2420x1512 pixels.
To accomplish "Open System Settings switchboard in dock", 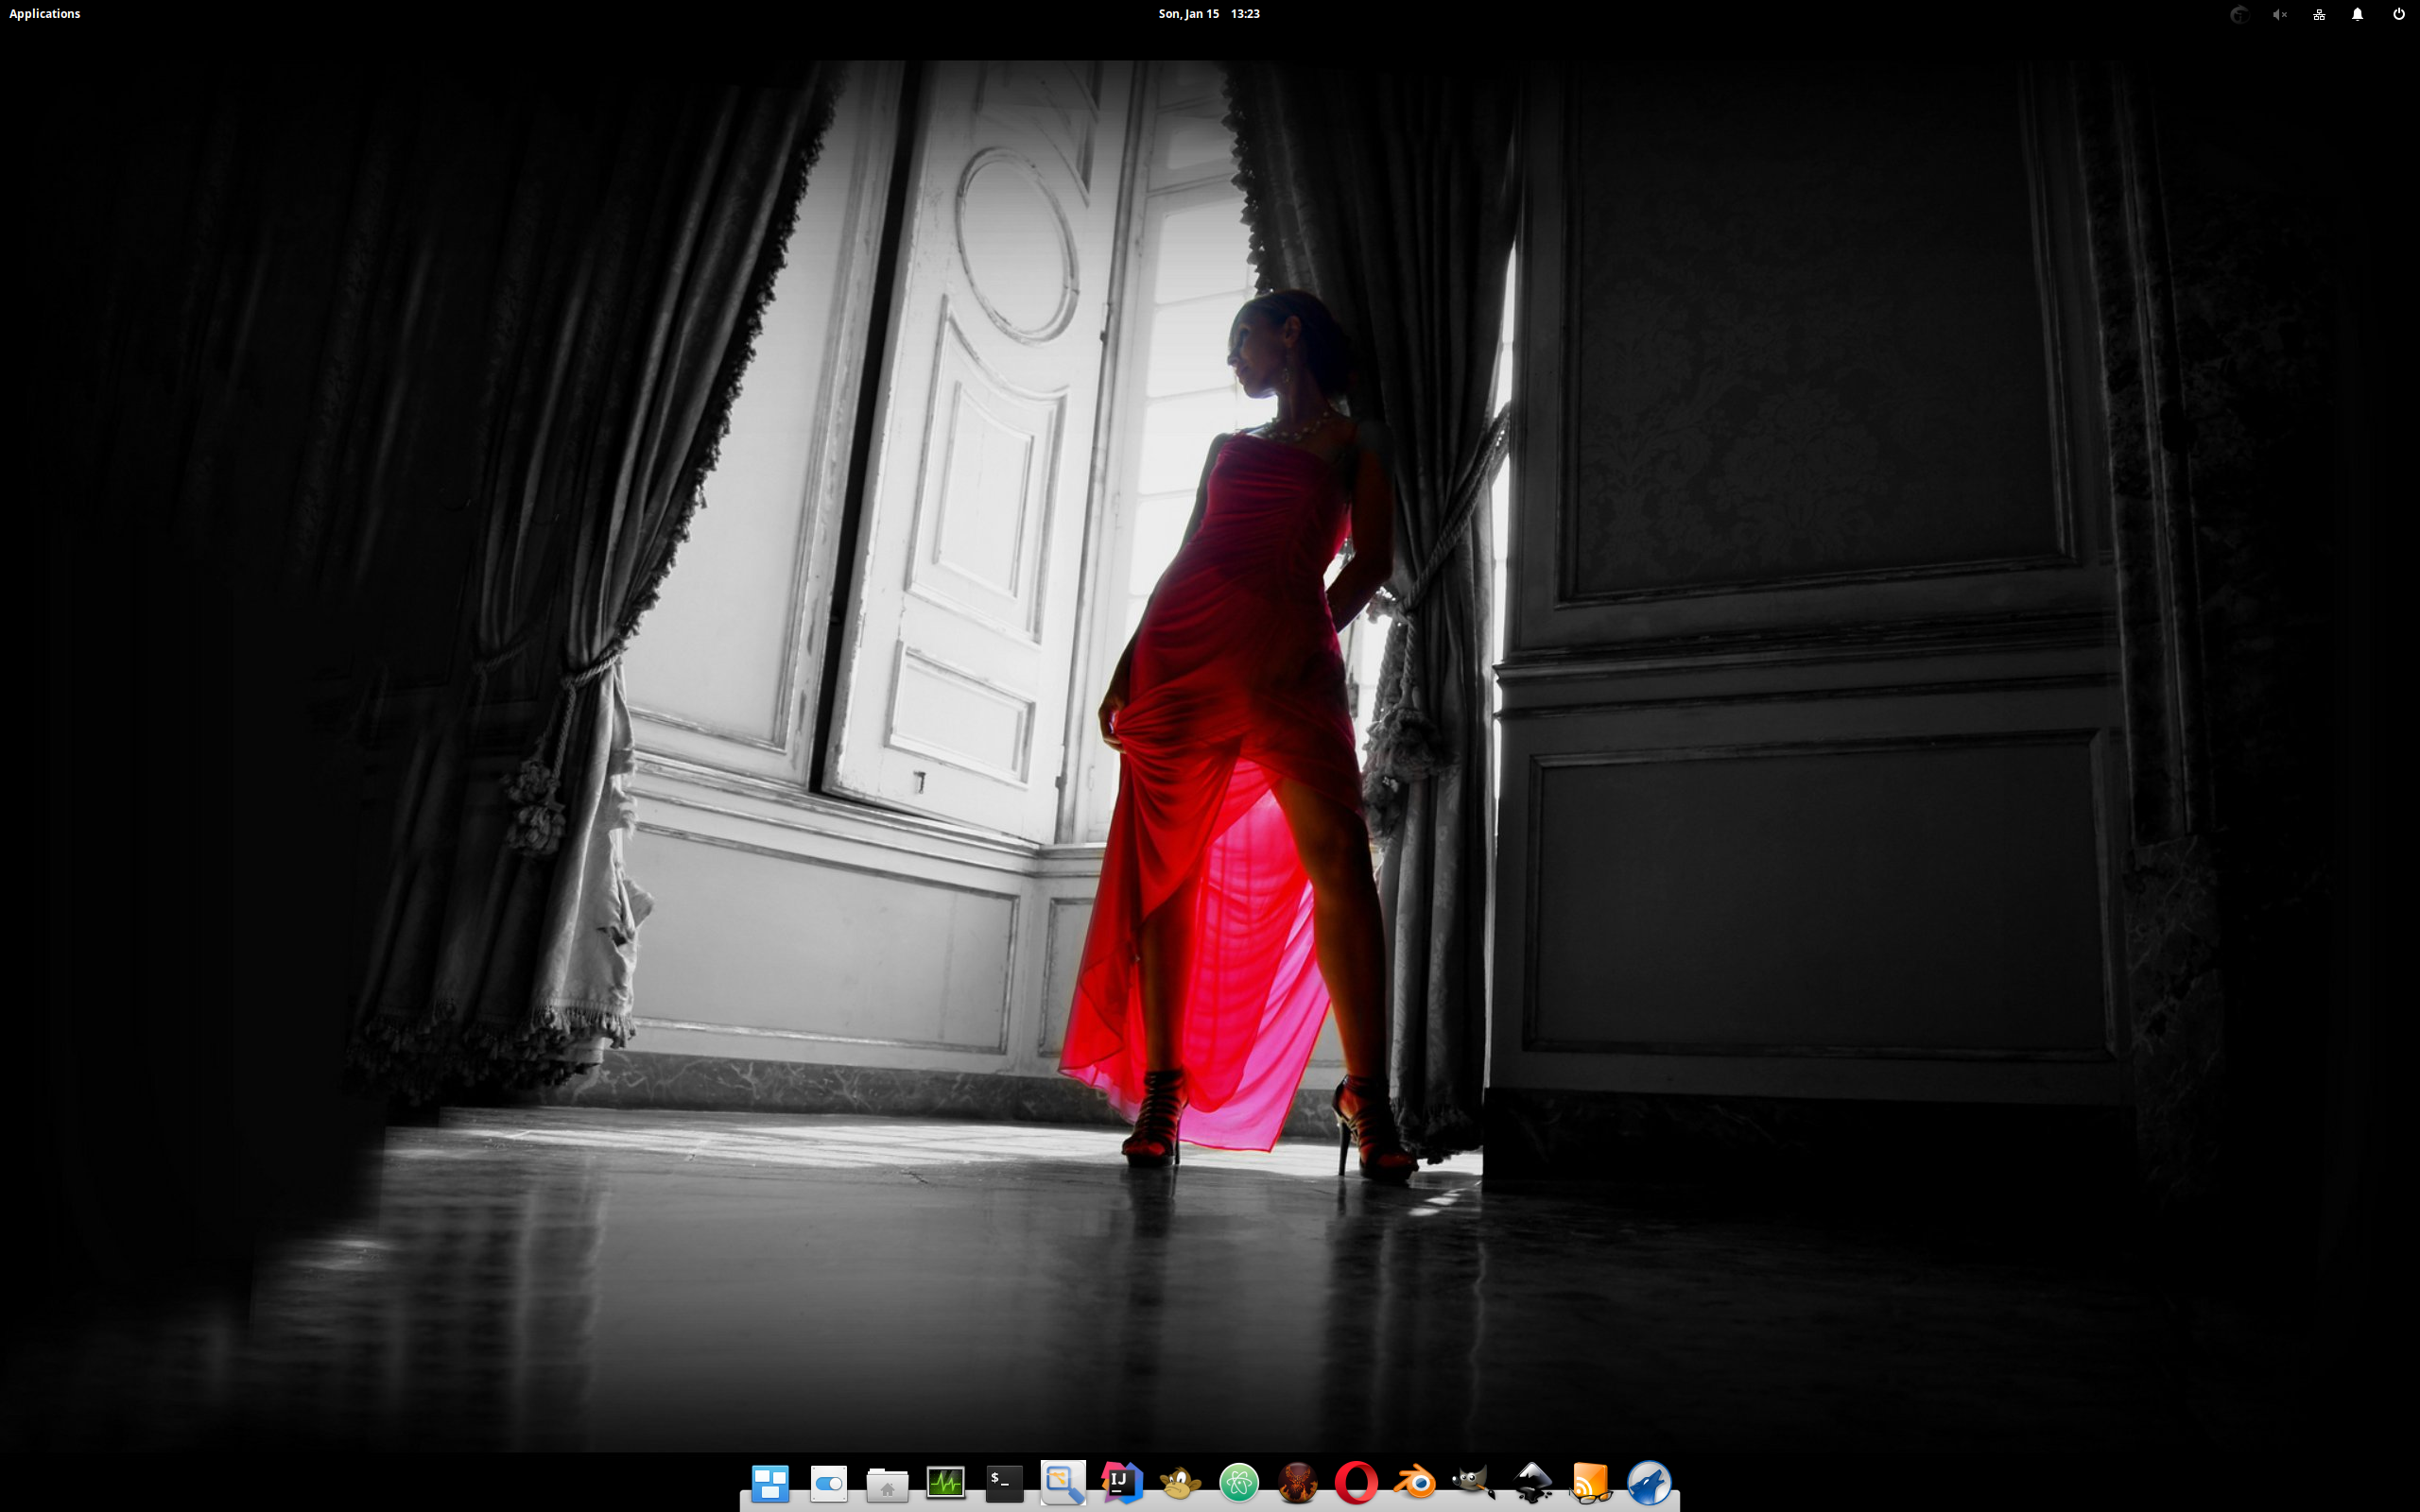I will coord(829,1482).
